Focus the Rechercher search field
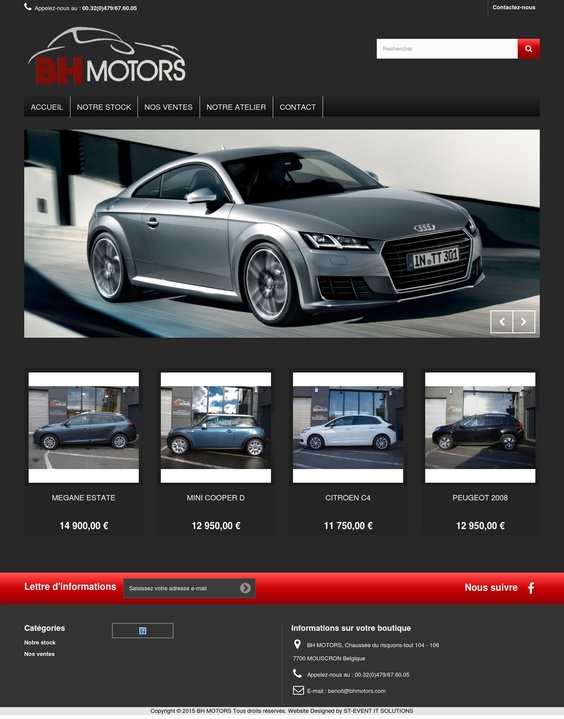This screenshot has height=719, width=564. (x=447, y=49)
